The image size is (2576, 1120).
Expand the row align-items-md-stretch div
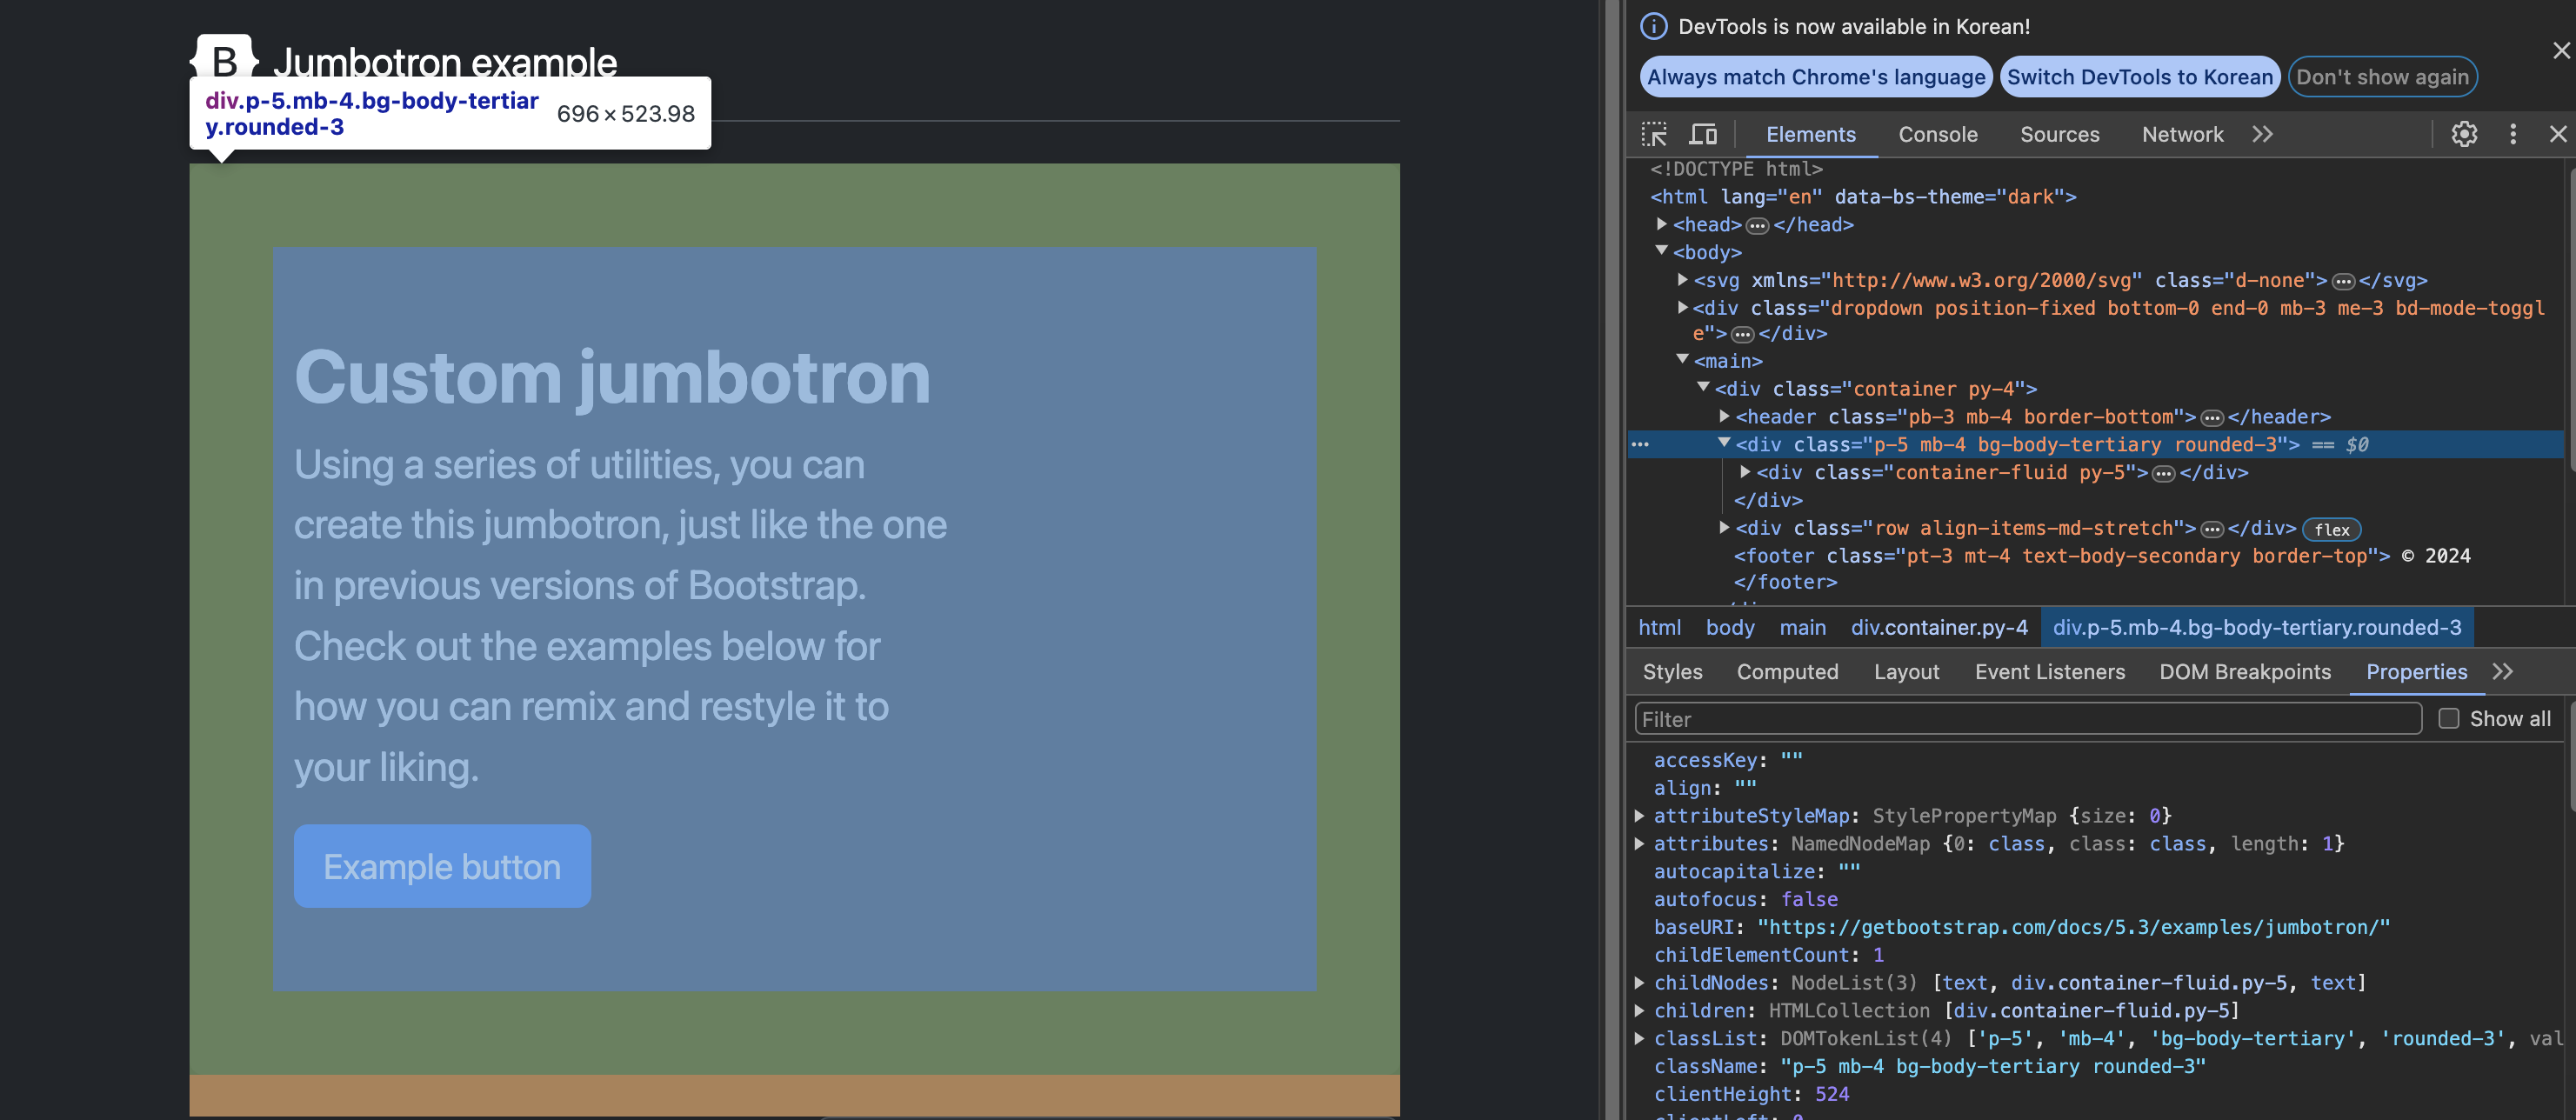pyautogui.click(x=1724, y=527)
